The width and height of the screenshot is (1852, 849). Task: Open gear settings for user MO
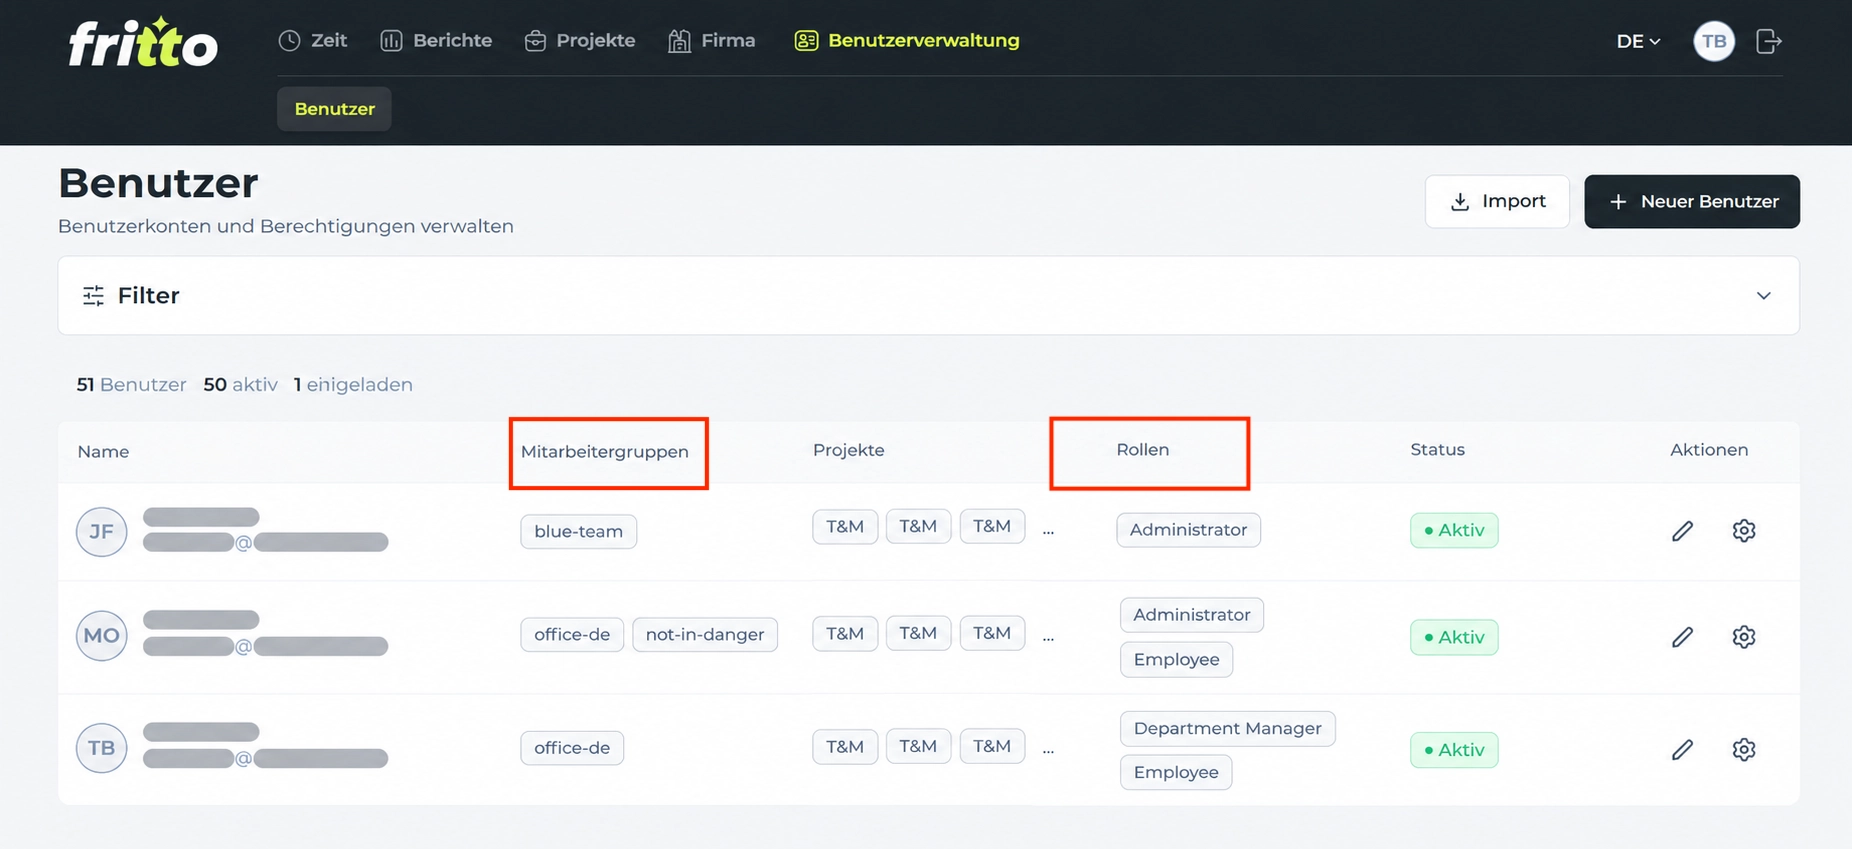(1744, 637)
